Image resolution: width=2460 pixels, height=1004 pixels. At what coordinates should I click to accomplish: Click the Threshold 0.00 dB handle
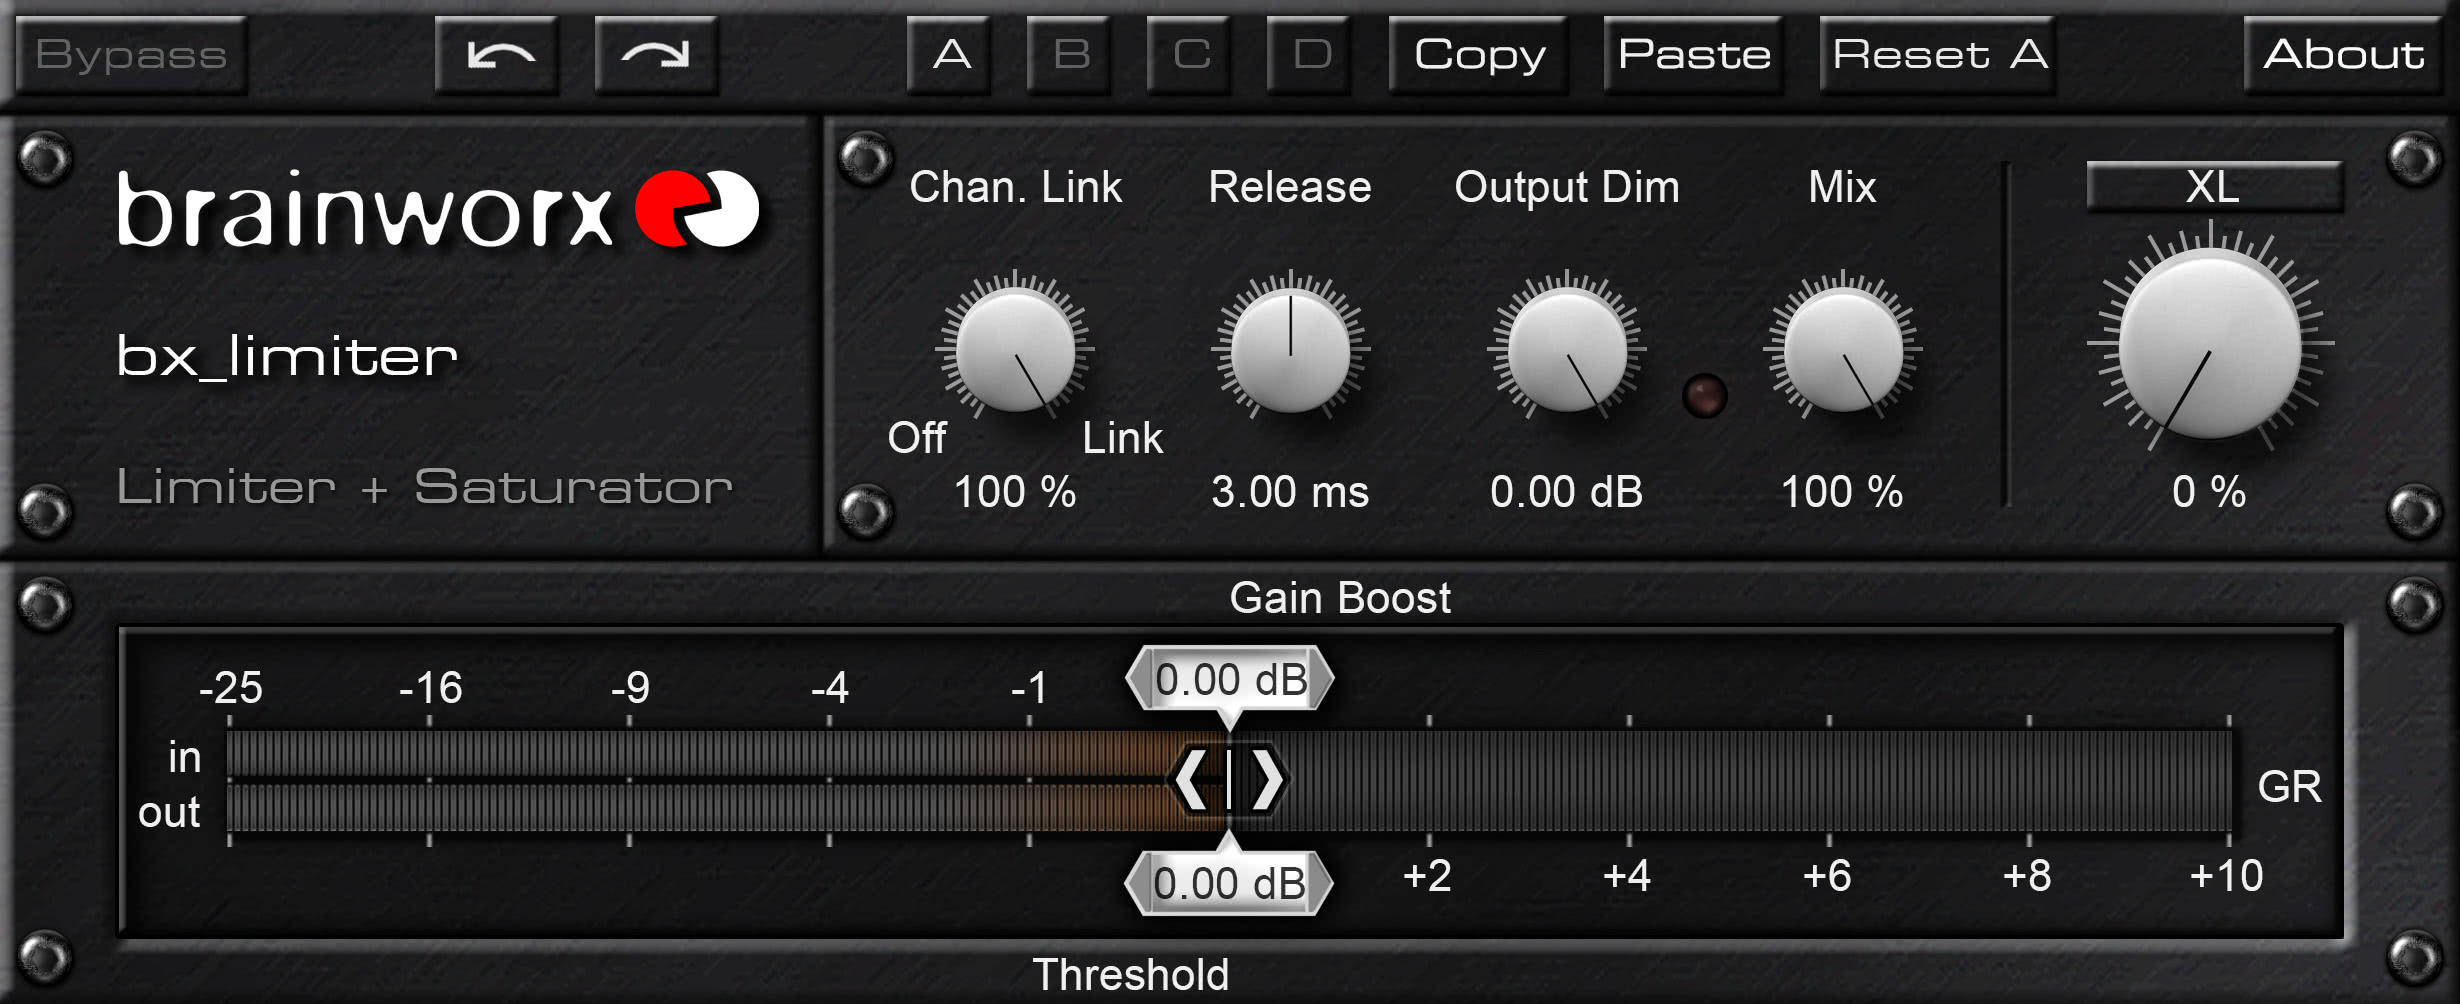click(1230, 883)
